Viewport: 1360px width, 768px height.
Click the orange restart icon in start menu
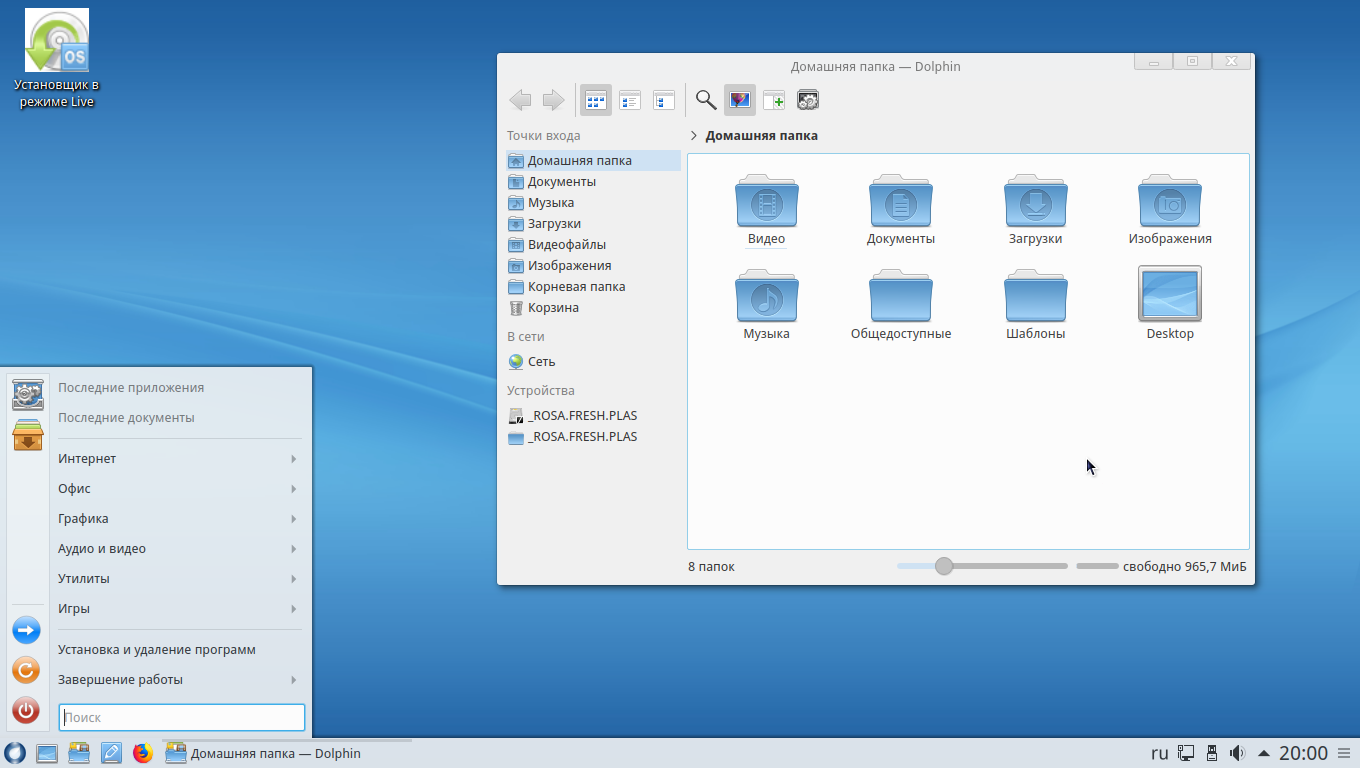(26, 670)
